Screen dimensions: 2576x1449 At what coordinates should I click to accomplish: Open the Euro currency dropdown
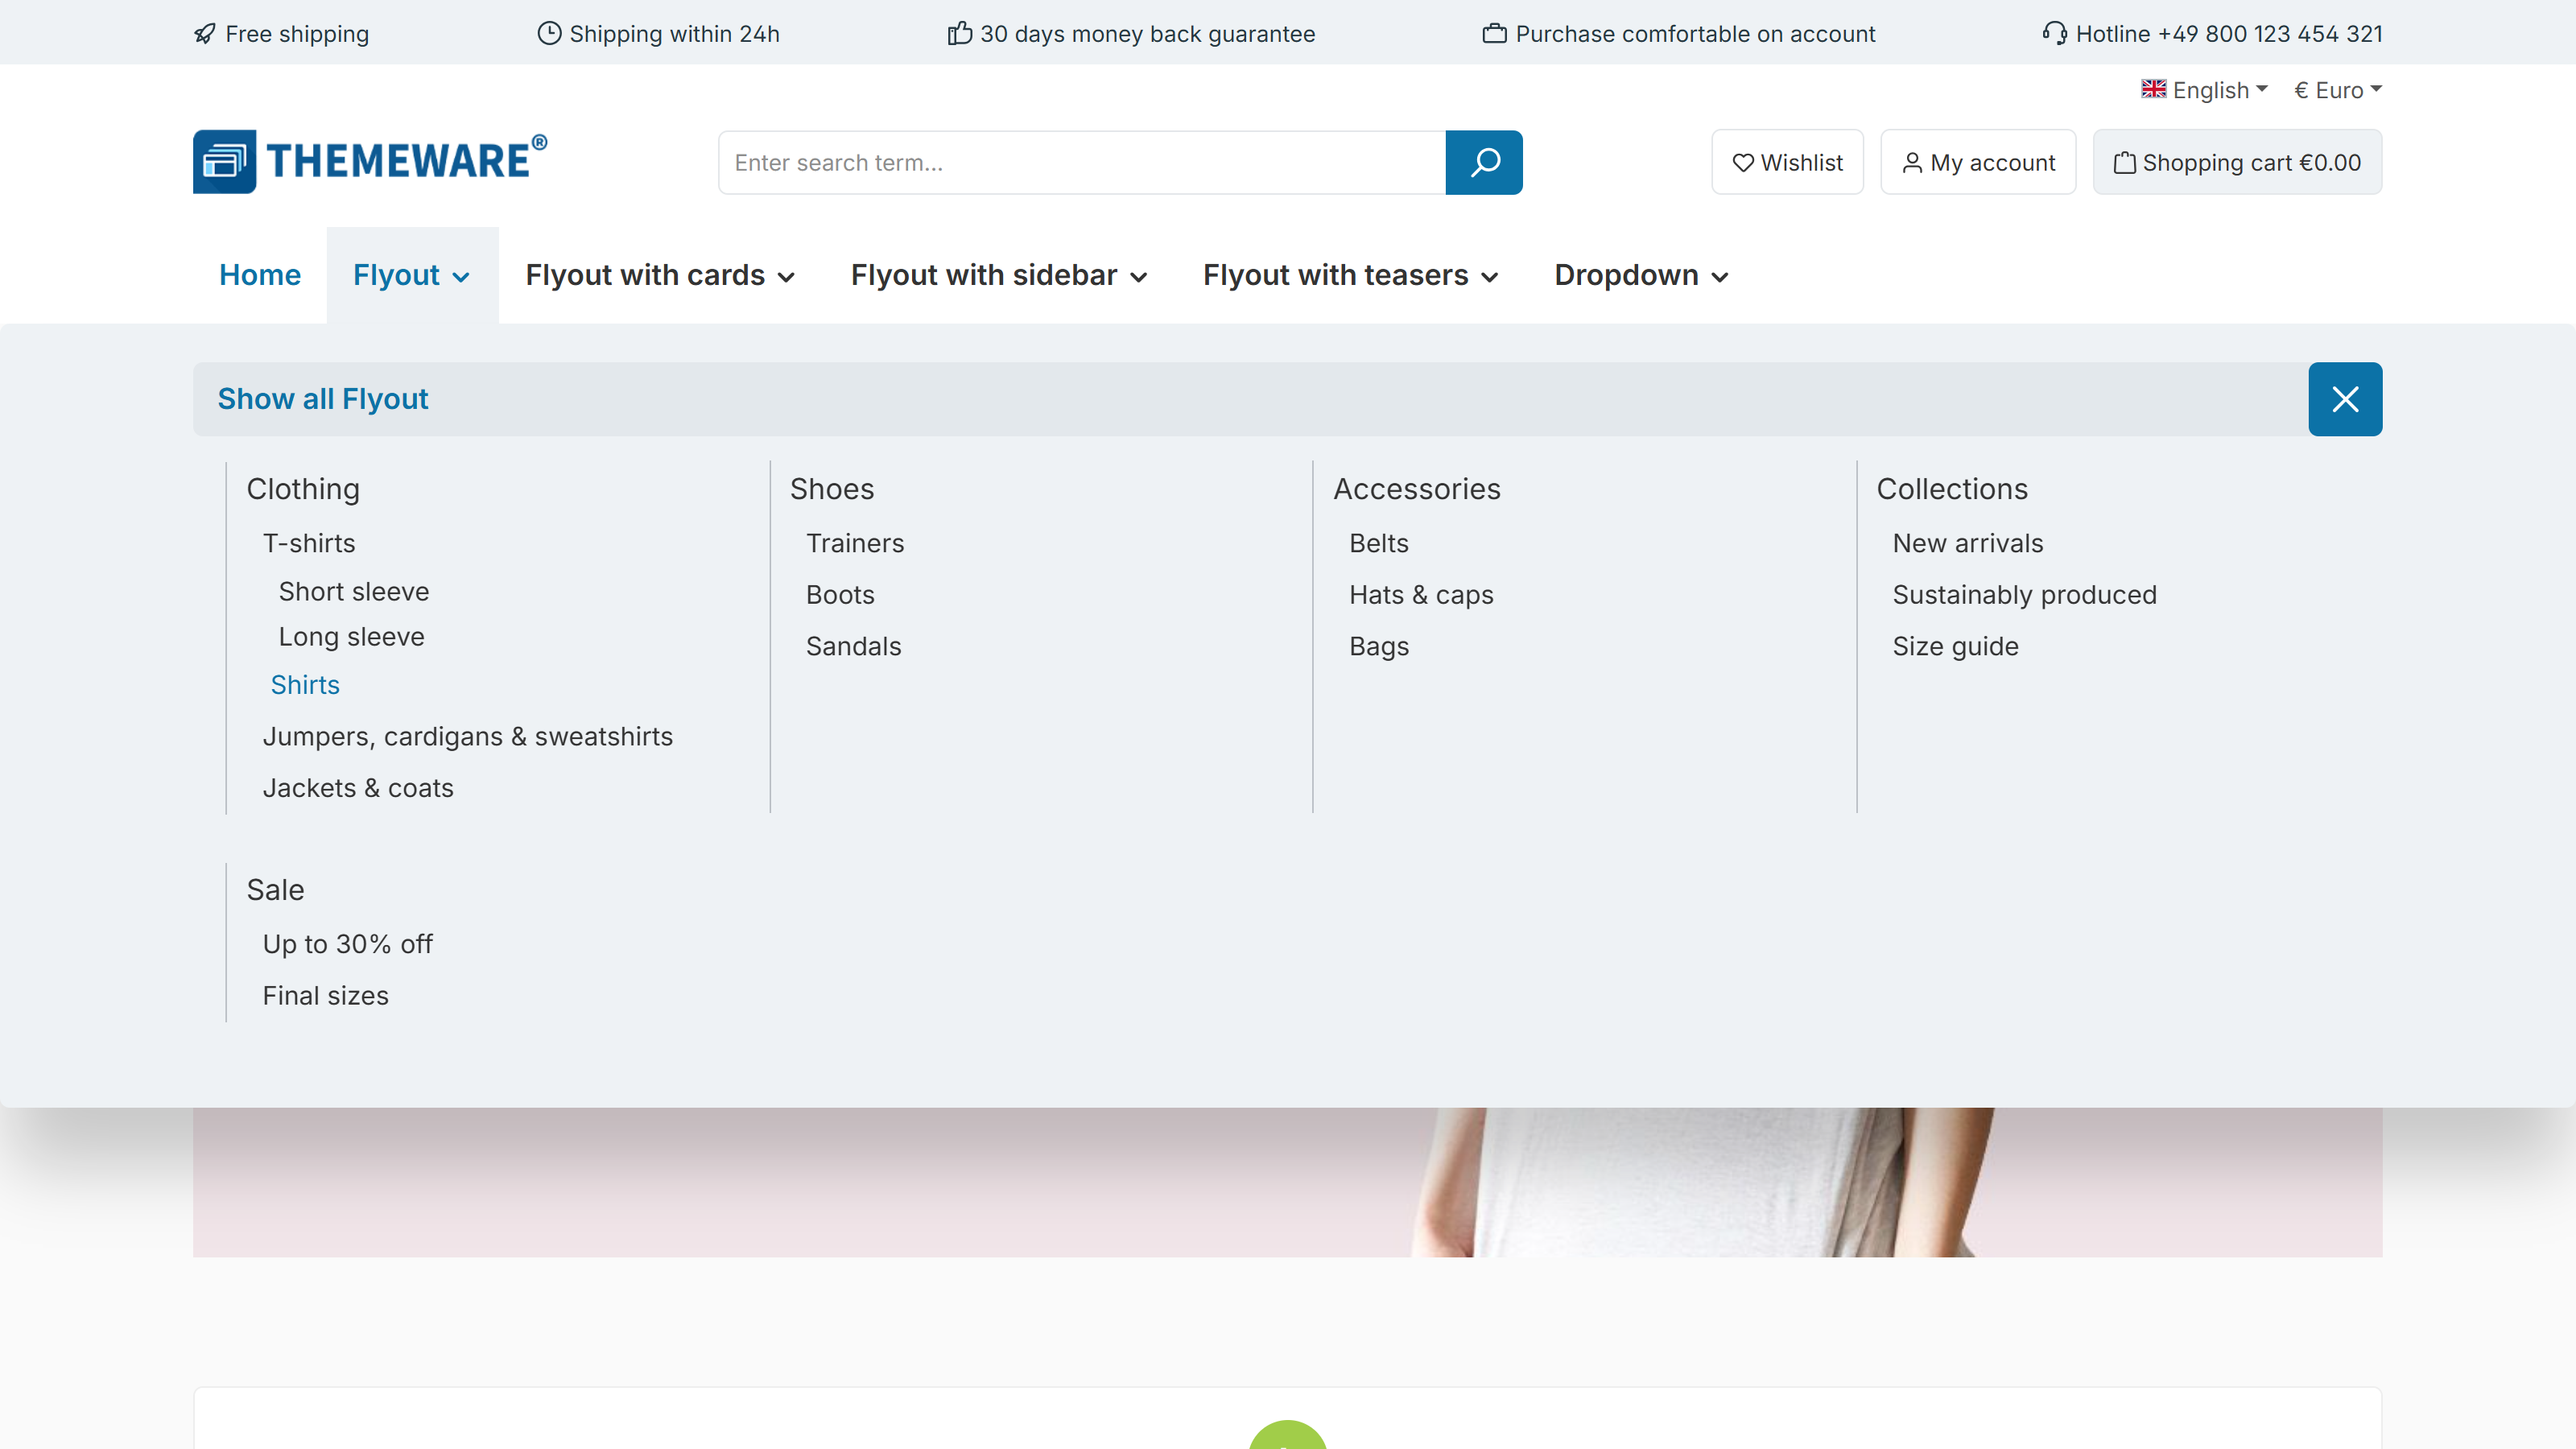pyautogui.click(x=2338, y=90)
